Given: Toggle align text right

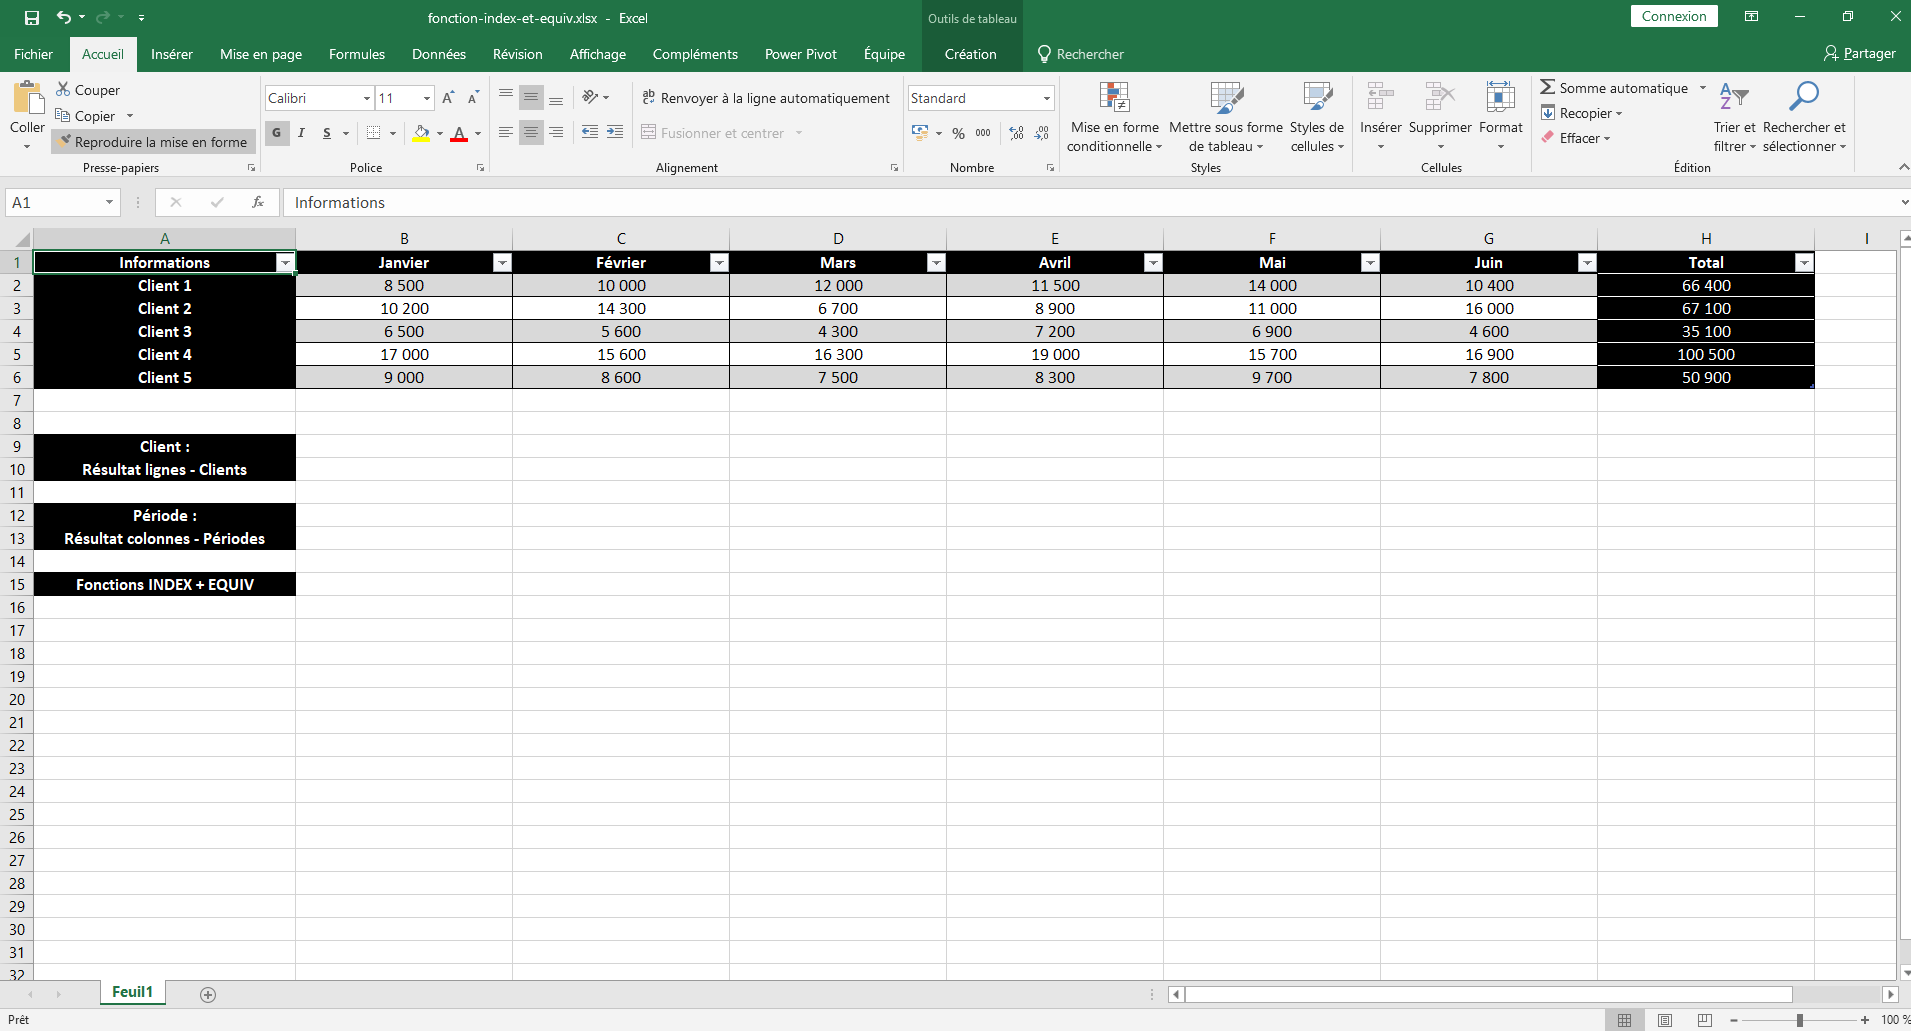Looking at the screenshot, I should pyautogui.click(x=556, y=132).
